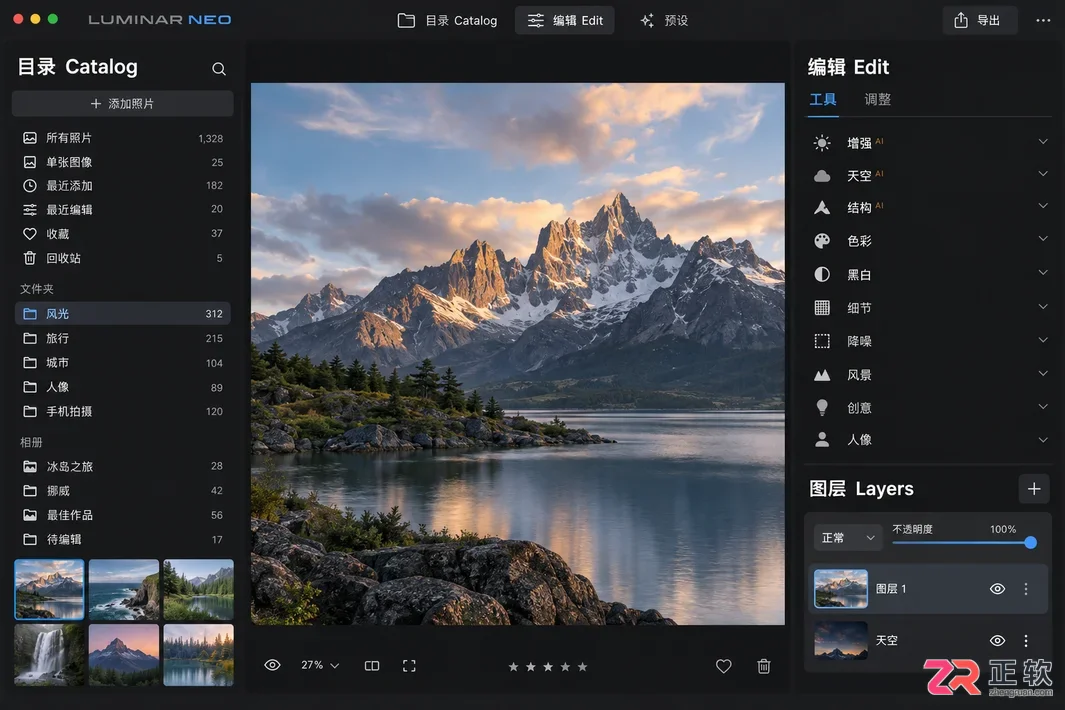
Task: Toggle preview eye icon below image
Action: pyautogui.click(x=272, y=665)
